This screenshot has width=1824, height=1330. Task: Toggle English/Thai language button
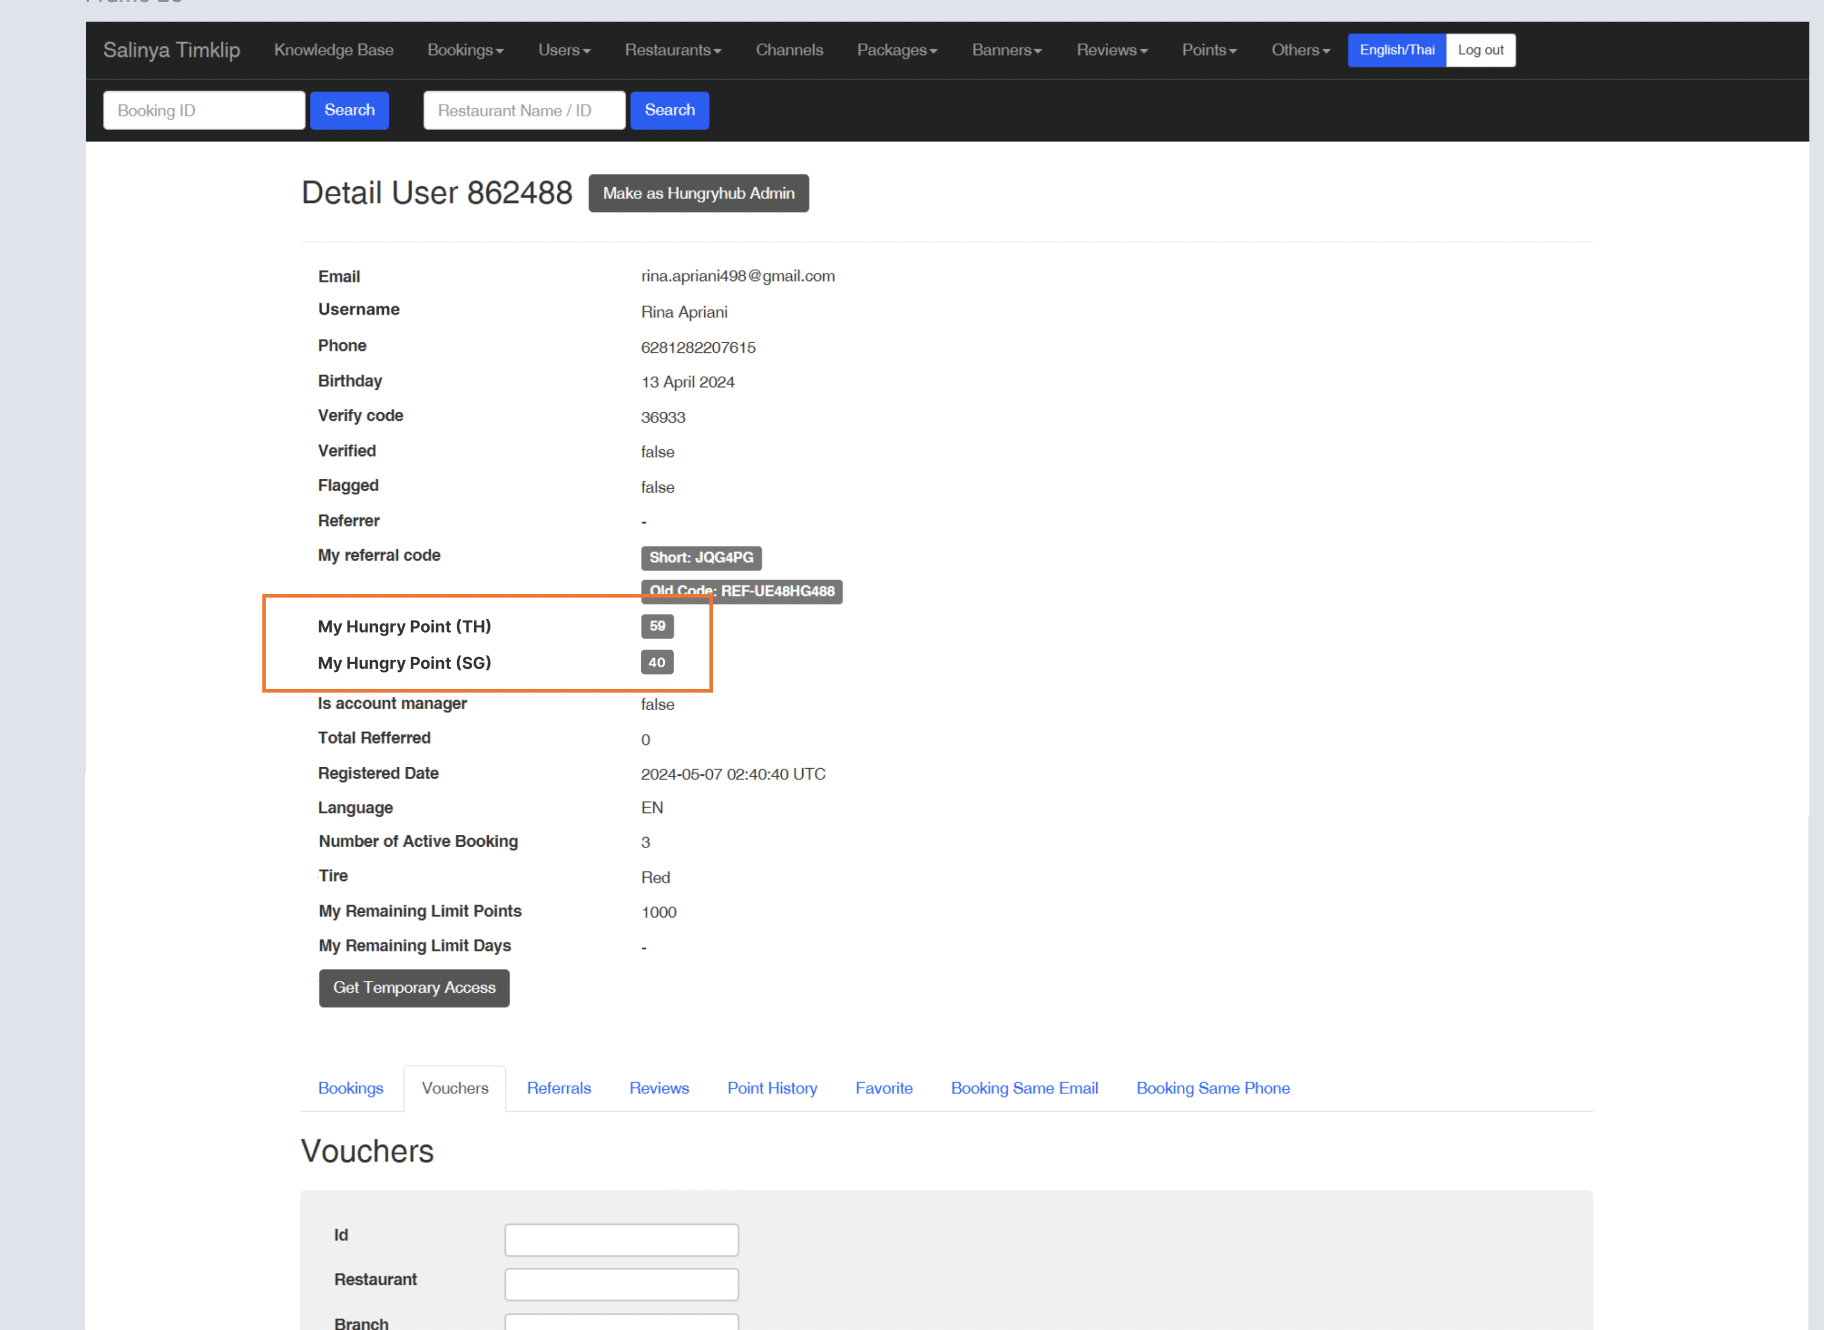click(x=1396, y=50)
